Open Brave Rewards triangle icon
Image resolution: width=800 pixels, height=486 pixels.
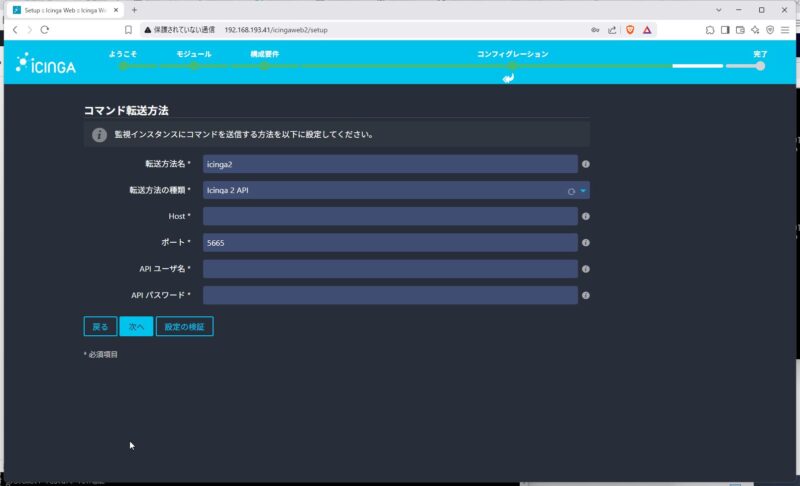click(x=647, y=30)
